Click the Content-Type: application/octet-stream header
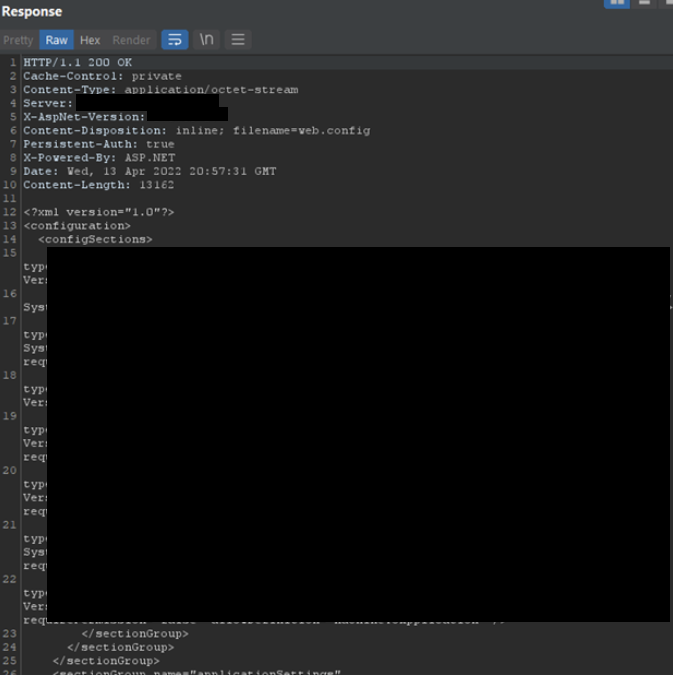 point(161,90)
